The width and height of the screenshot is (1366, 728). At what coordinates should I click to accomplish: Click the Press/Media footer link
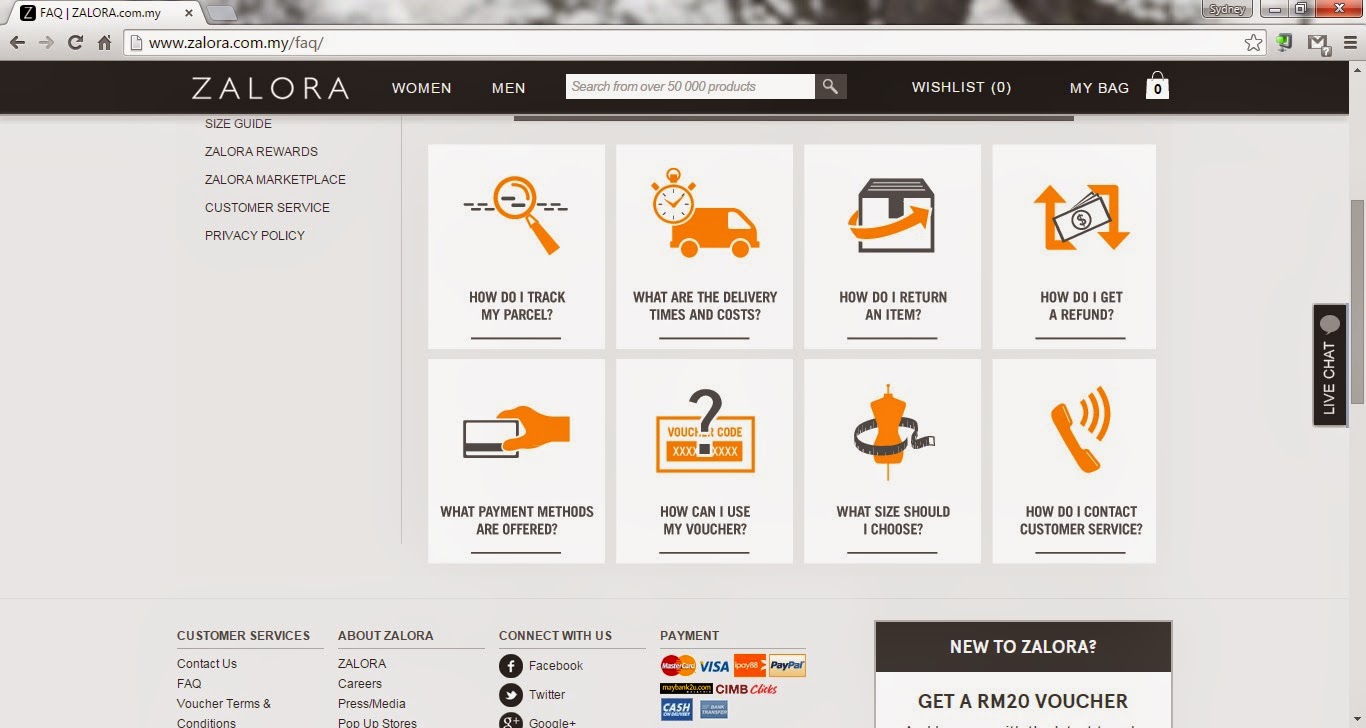[372, 704]
